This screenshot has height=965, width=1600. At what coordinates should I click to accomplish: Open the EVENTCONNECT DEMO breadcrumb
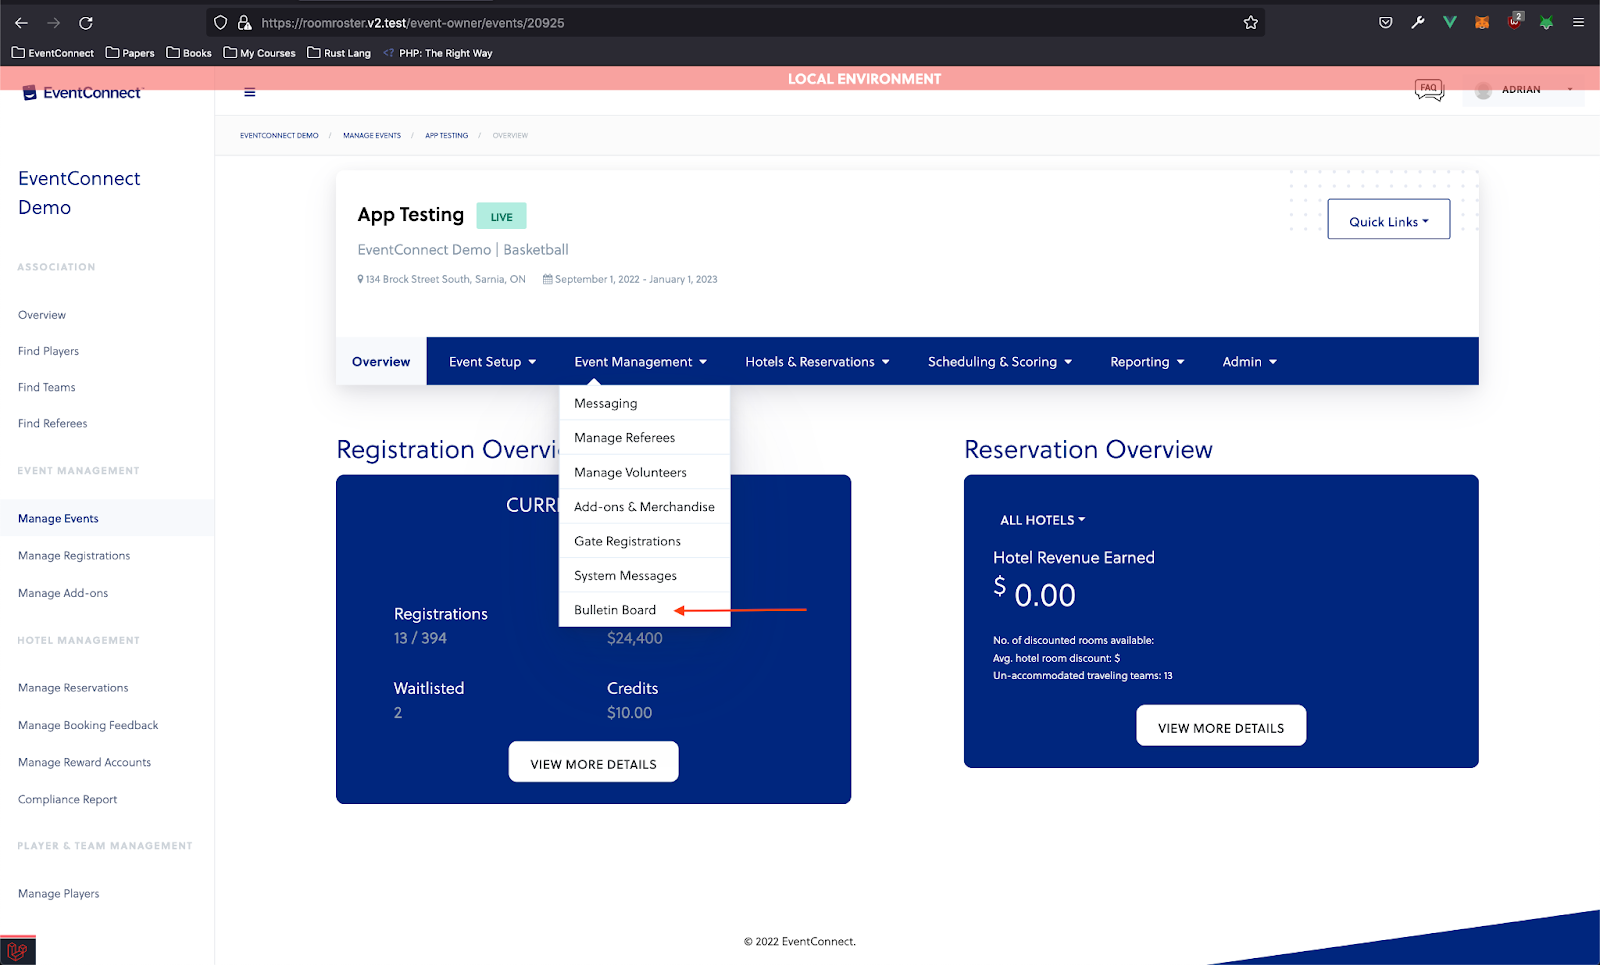point(279,136)
